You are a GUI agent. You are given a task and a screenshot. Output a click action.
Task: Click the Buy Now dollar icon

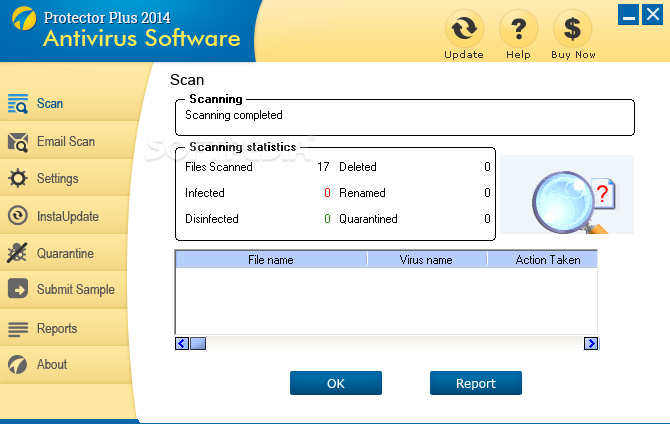(x=572, y=29)
